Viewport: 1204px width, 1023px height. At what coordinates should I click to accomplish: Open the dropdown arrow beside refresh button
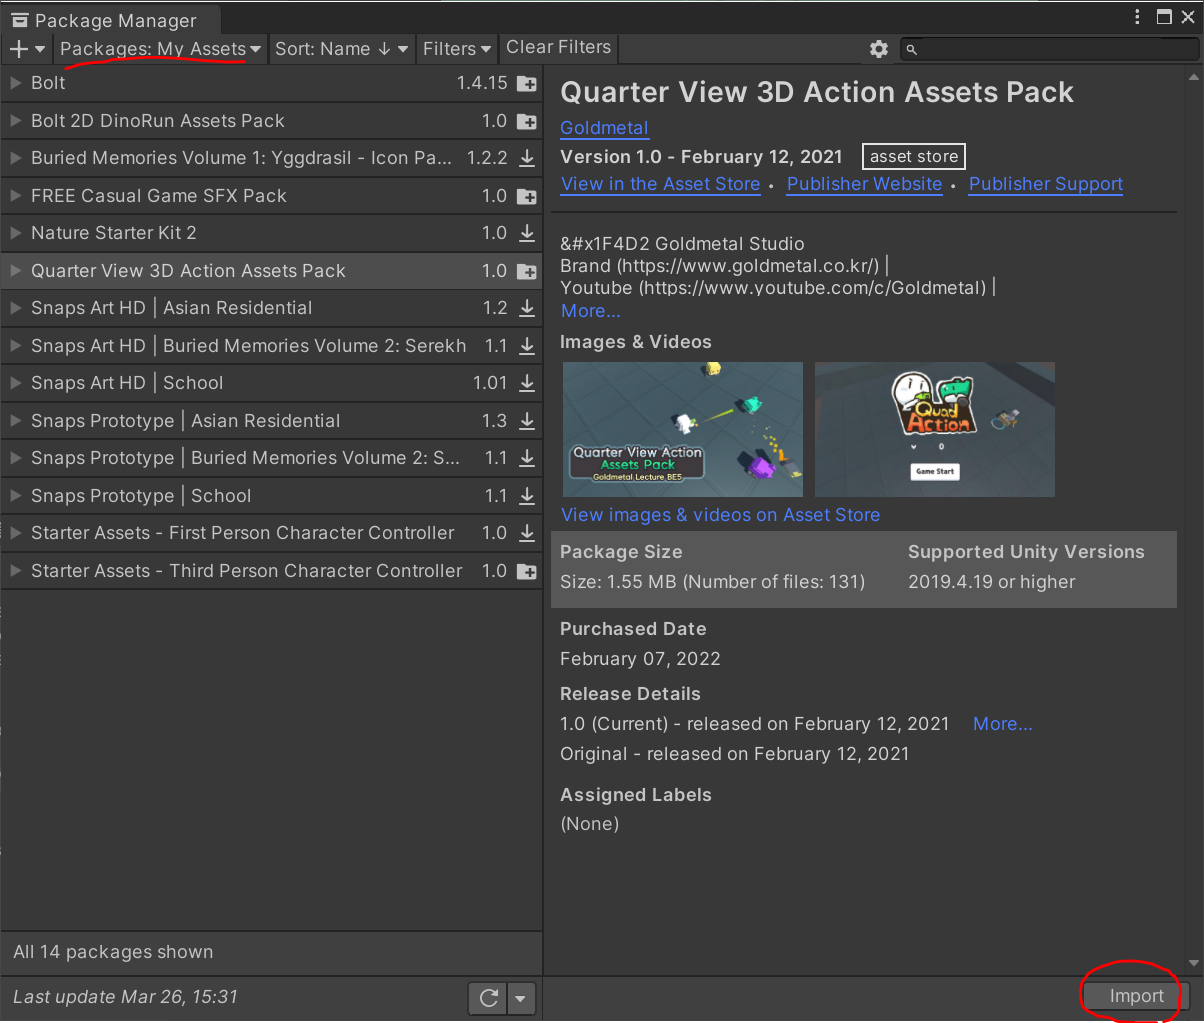tap(522, 998)
